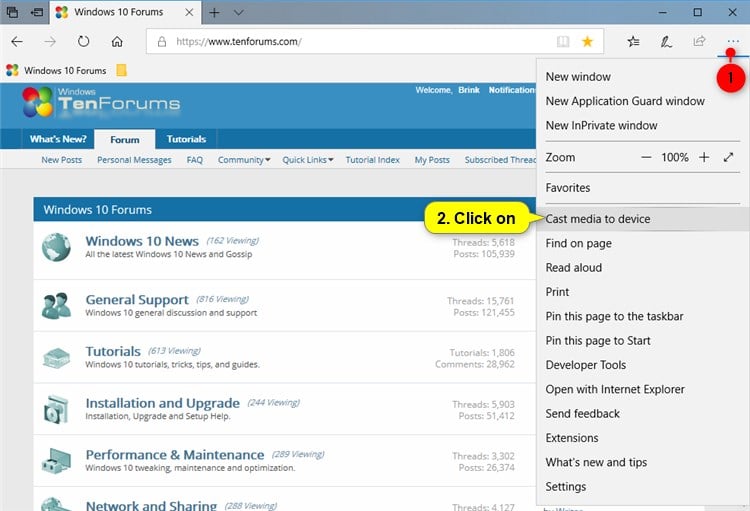Click the Brink username link

[x=469, y=90]
